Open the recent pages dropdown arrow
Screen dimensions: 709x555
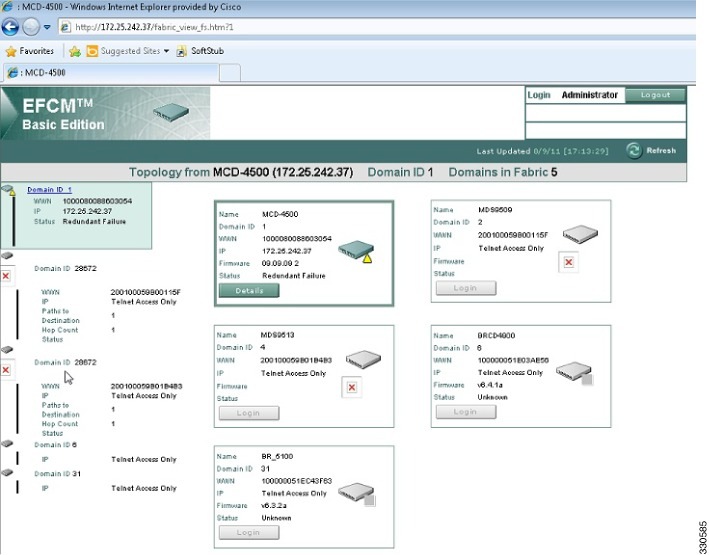(x=47, y=27)
